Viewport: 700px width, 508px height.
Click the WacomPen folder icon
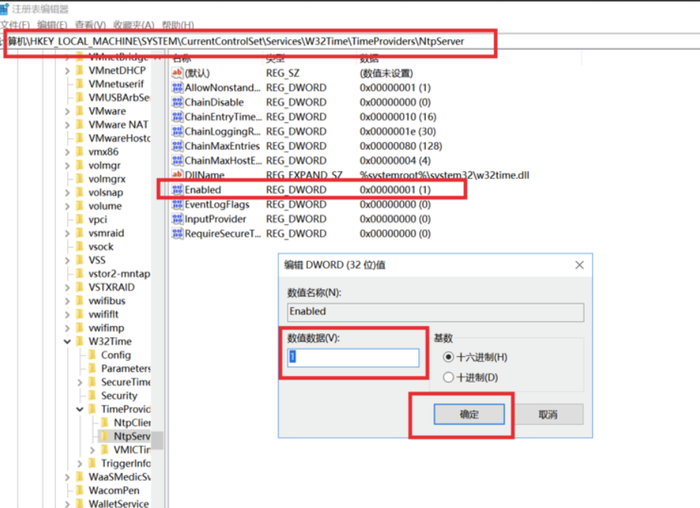[80, 490]
